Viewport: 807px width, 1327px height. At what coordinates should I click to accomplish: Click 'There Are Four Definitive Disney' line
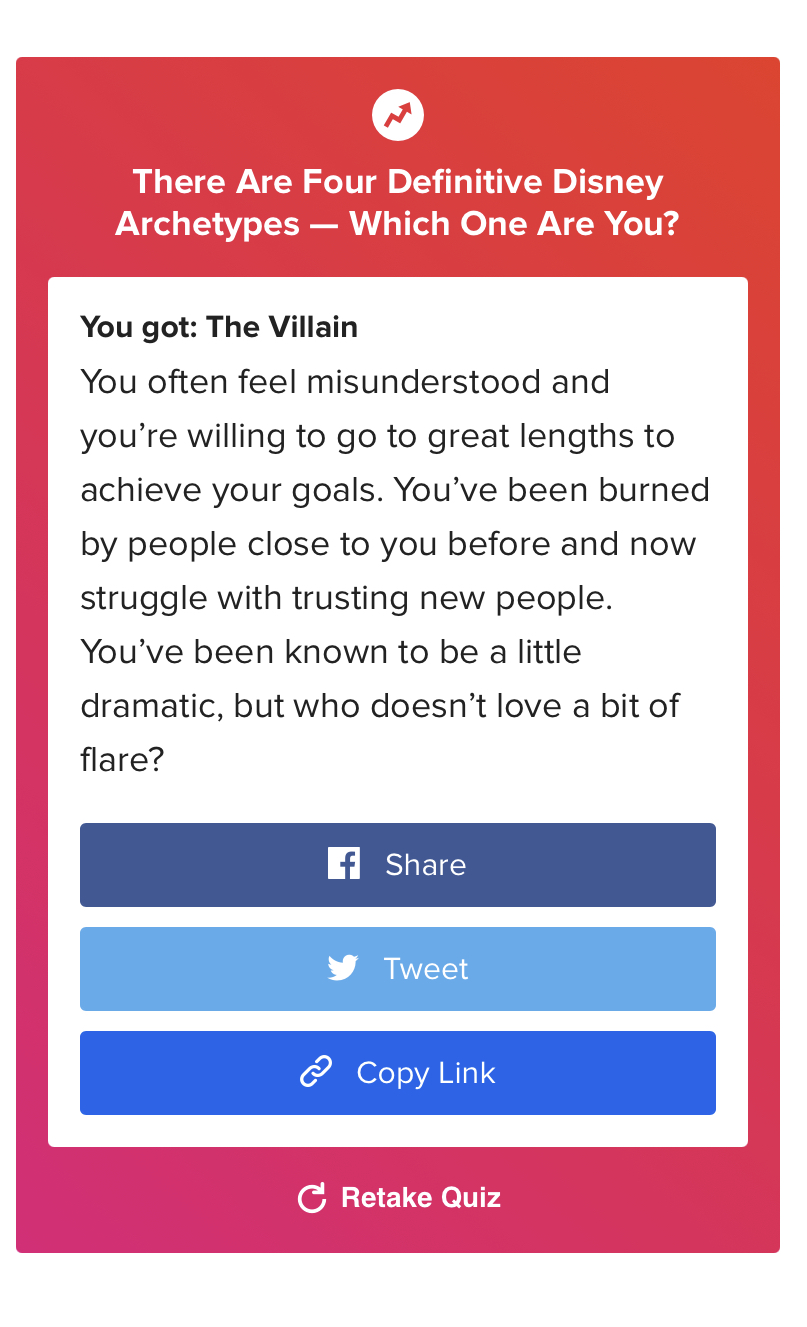[398, 182]
